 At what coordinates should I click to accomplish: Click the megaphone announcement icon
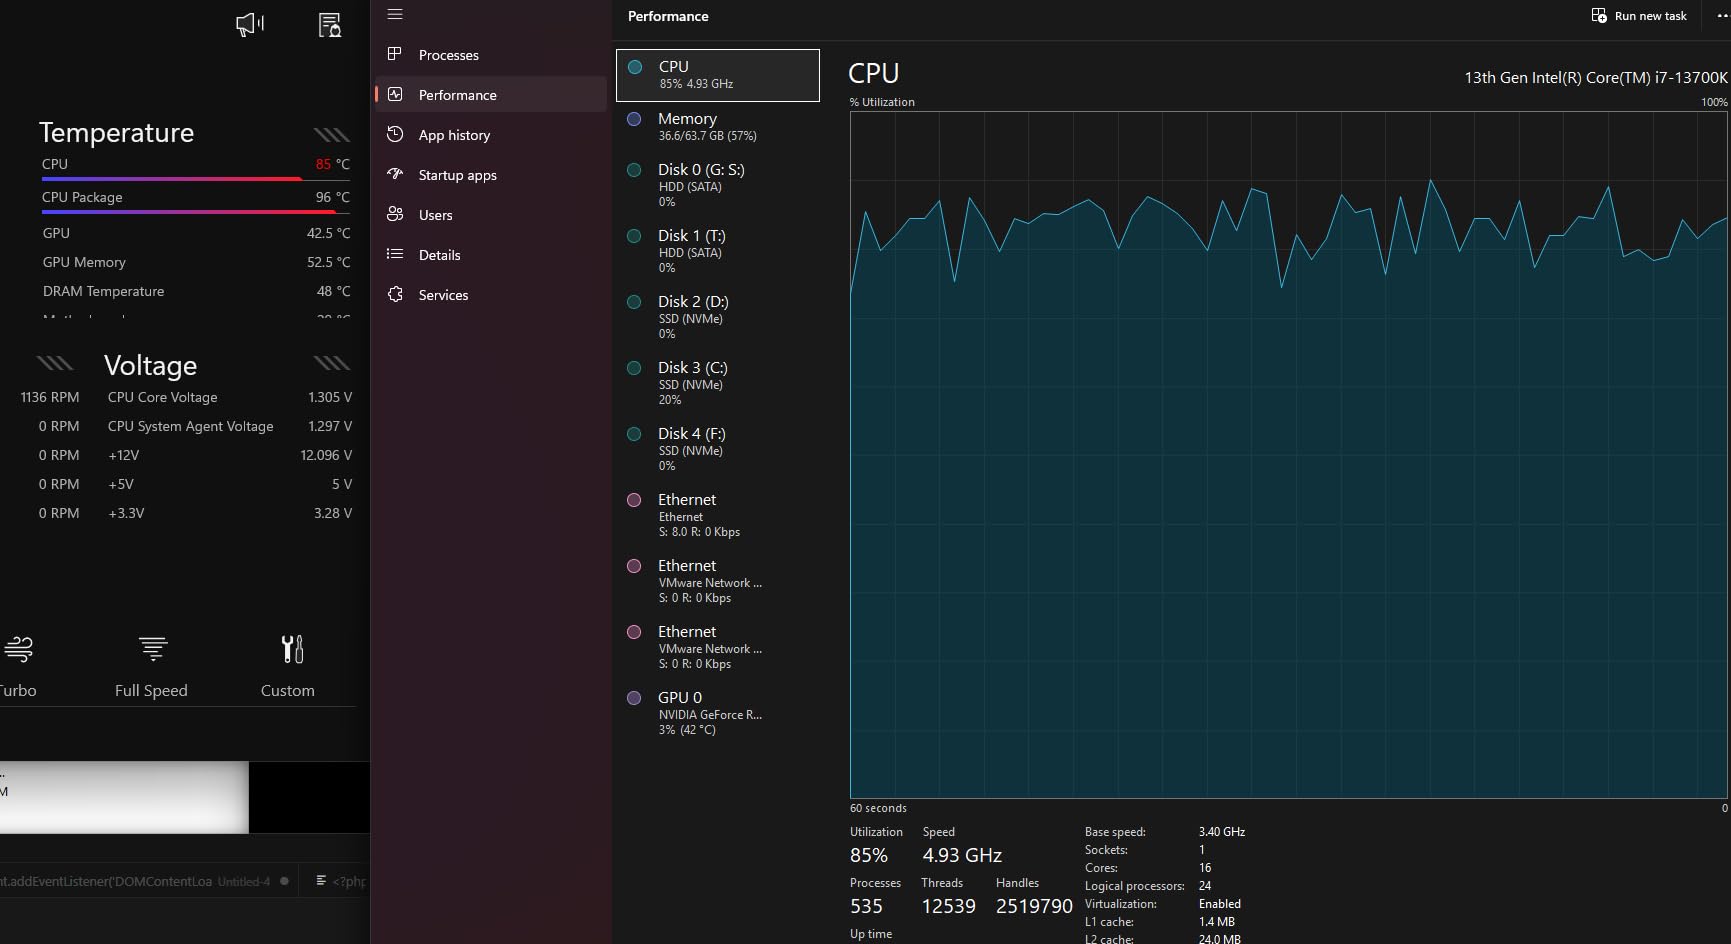tap(249, 24)
